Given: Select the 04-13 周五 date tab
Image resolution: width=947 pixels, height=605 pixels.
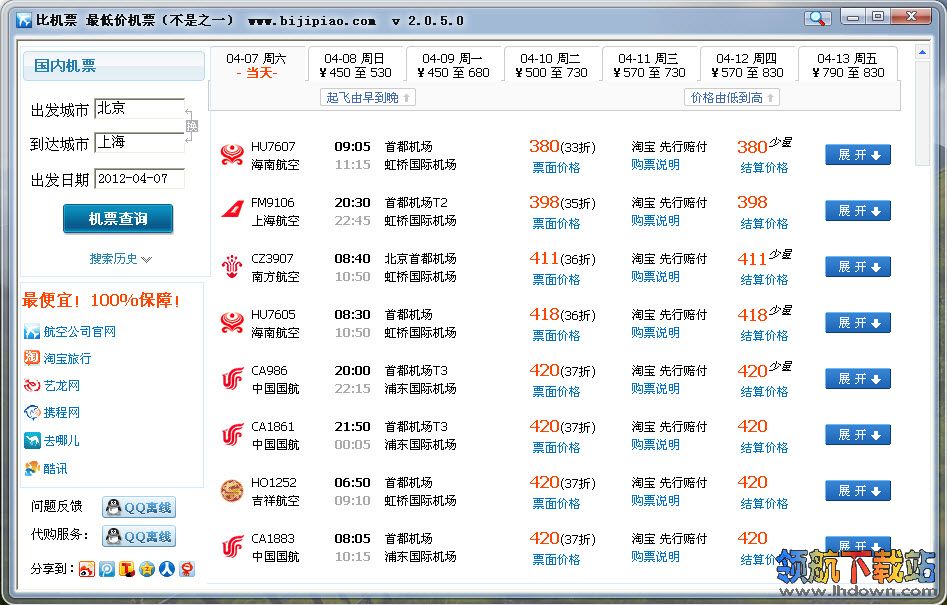Looking at the screenshot, I should pyautogui.click(x=848, y=65).
